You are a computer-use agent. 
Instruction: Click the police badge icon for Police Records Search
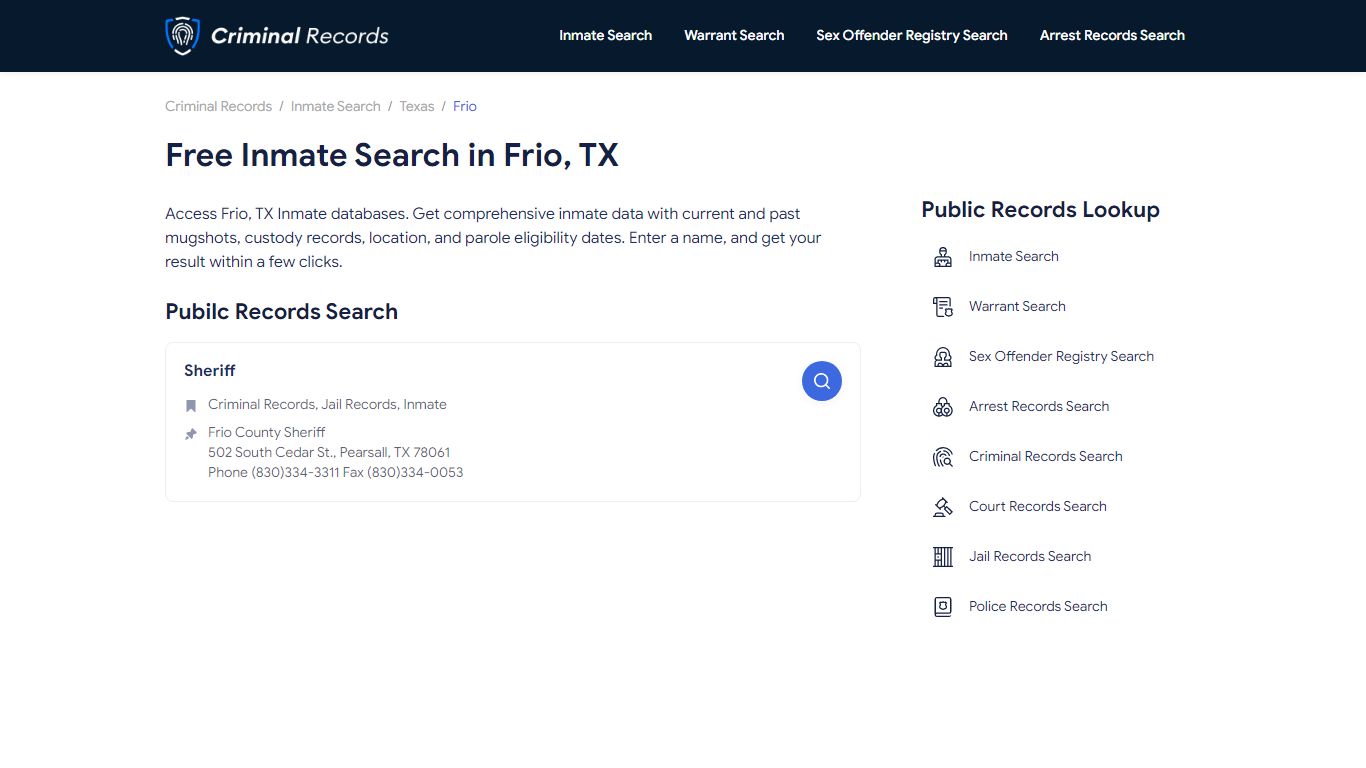[x=943, y=607]
